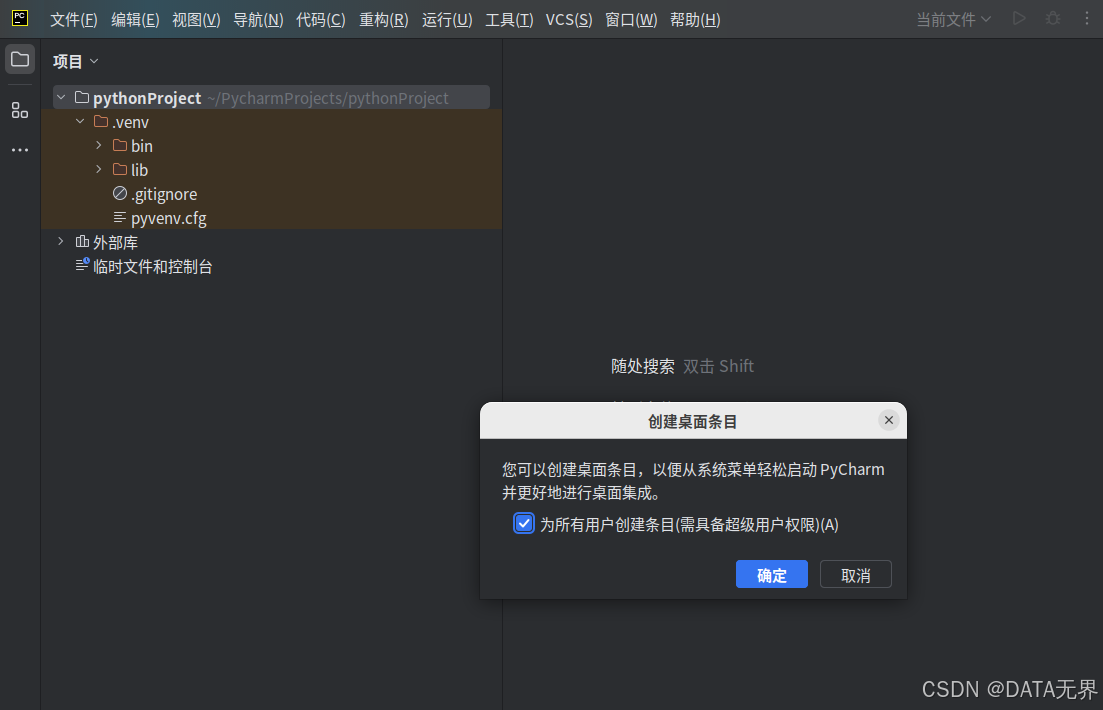The height and width of the screenshot is (710, 1103).
Task: Click the pythonProject folder icon
Action: [x=82, y=97]
